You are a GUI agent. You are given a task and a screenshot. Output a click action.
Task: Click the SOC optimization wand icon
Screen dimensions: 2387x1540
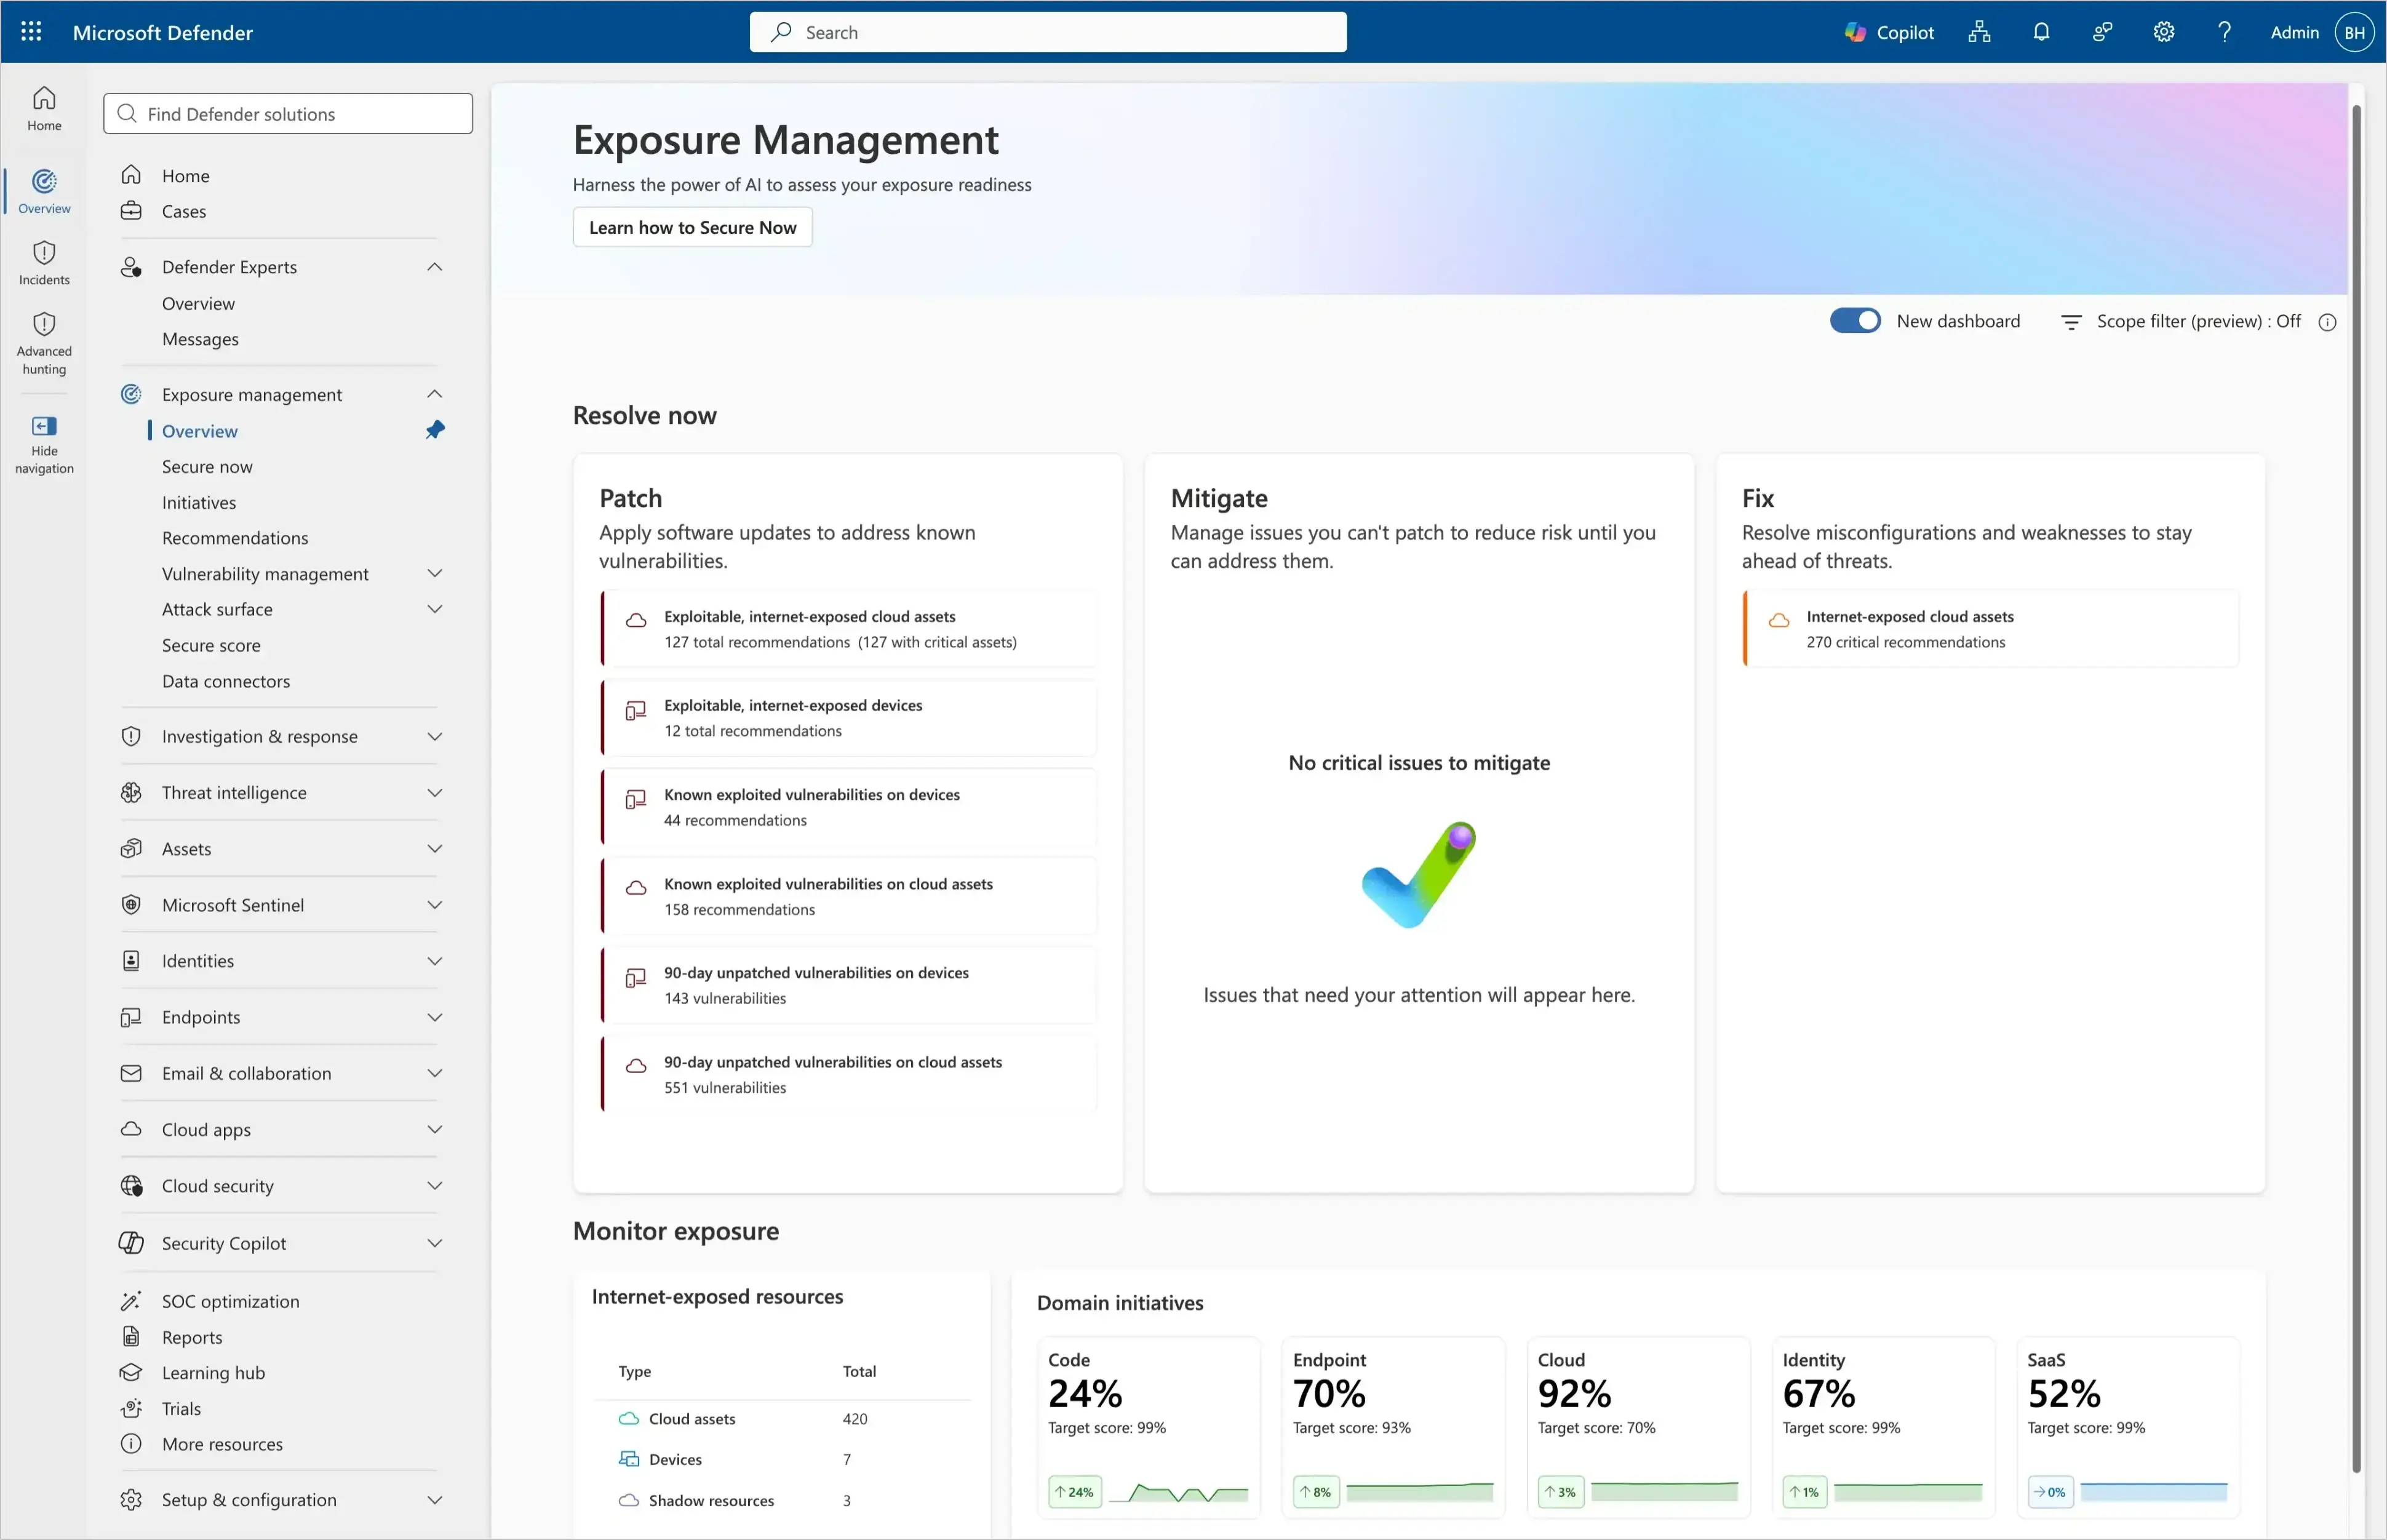pos(131,1301)
